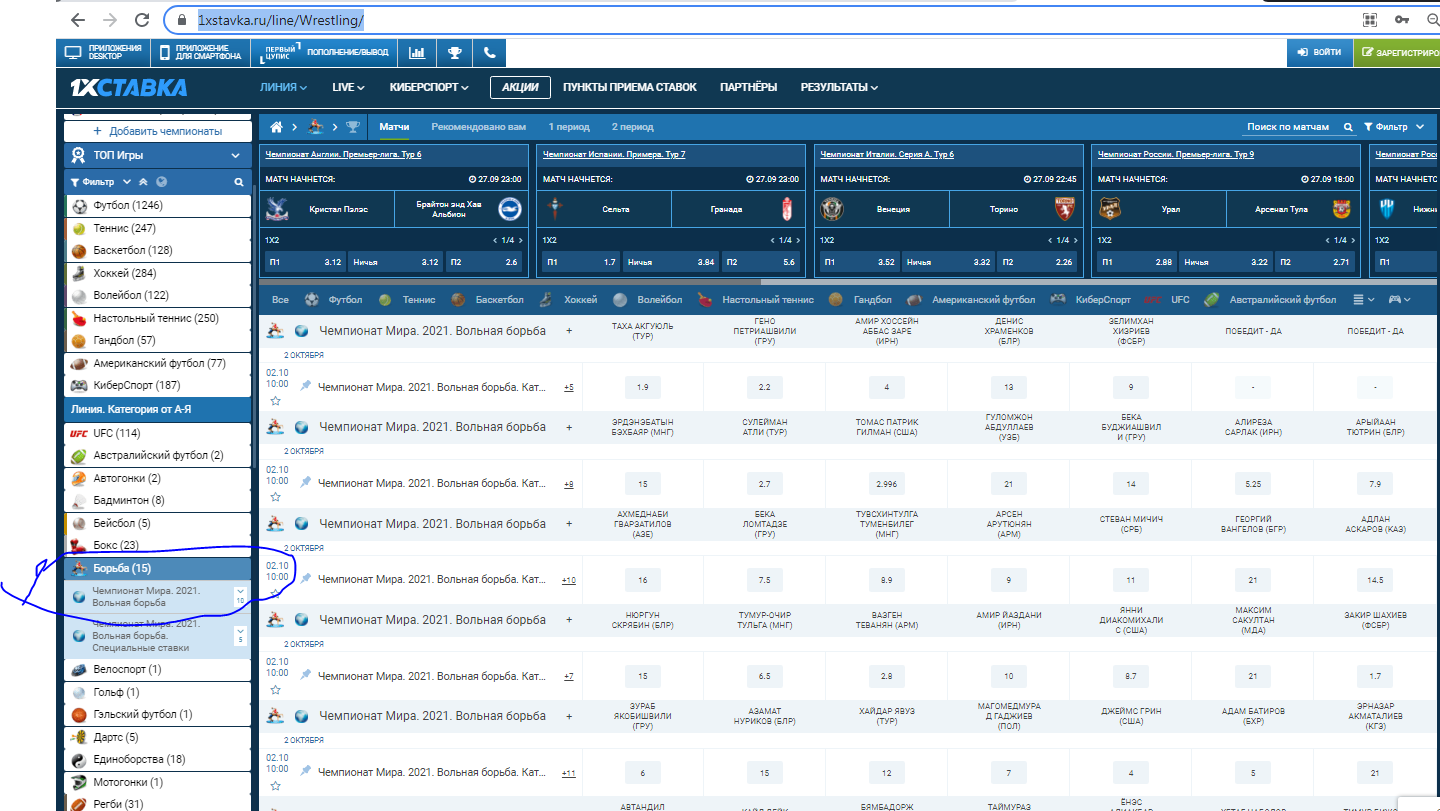The width and height of the screenshot is (1440, 811).
Task: Click the pin icon in the +5 match row
Action: click(305, 386)
